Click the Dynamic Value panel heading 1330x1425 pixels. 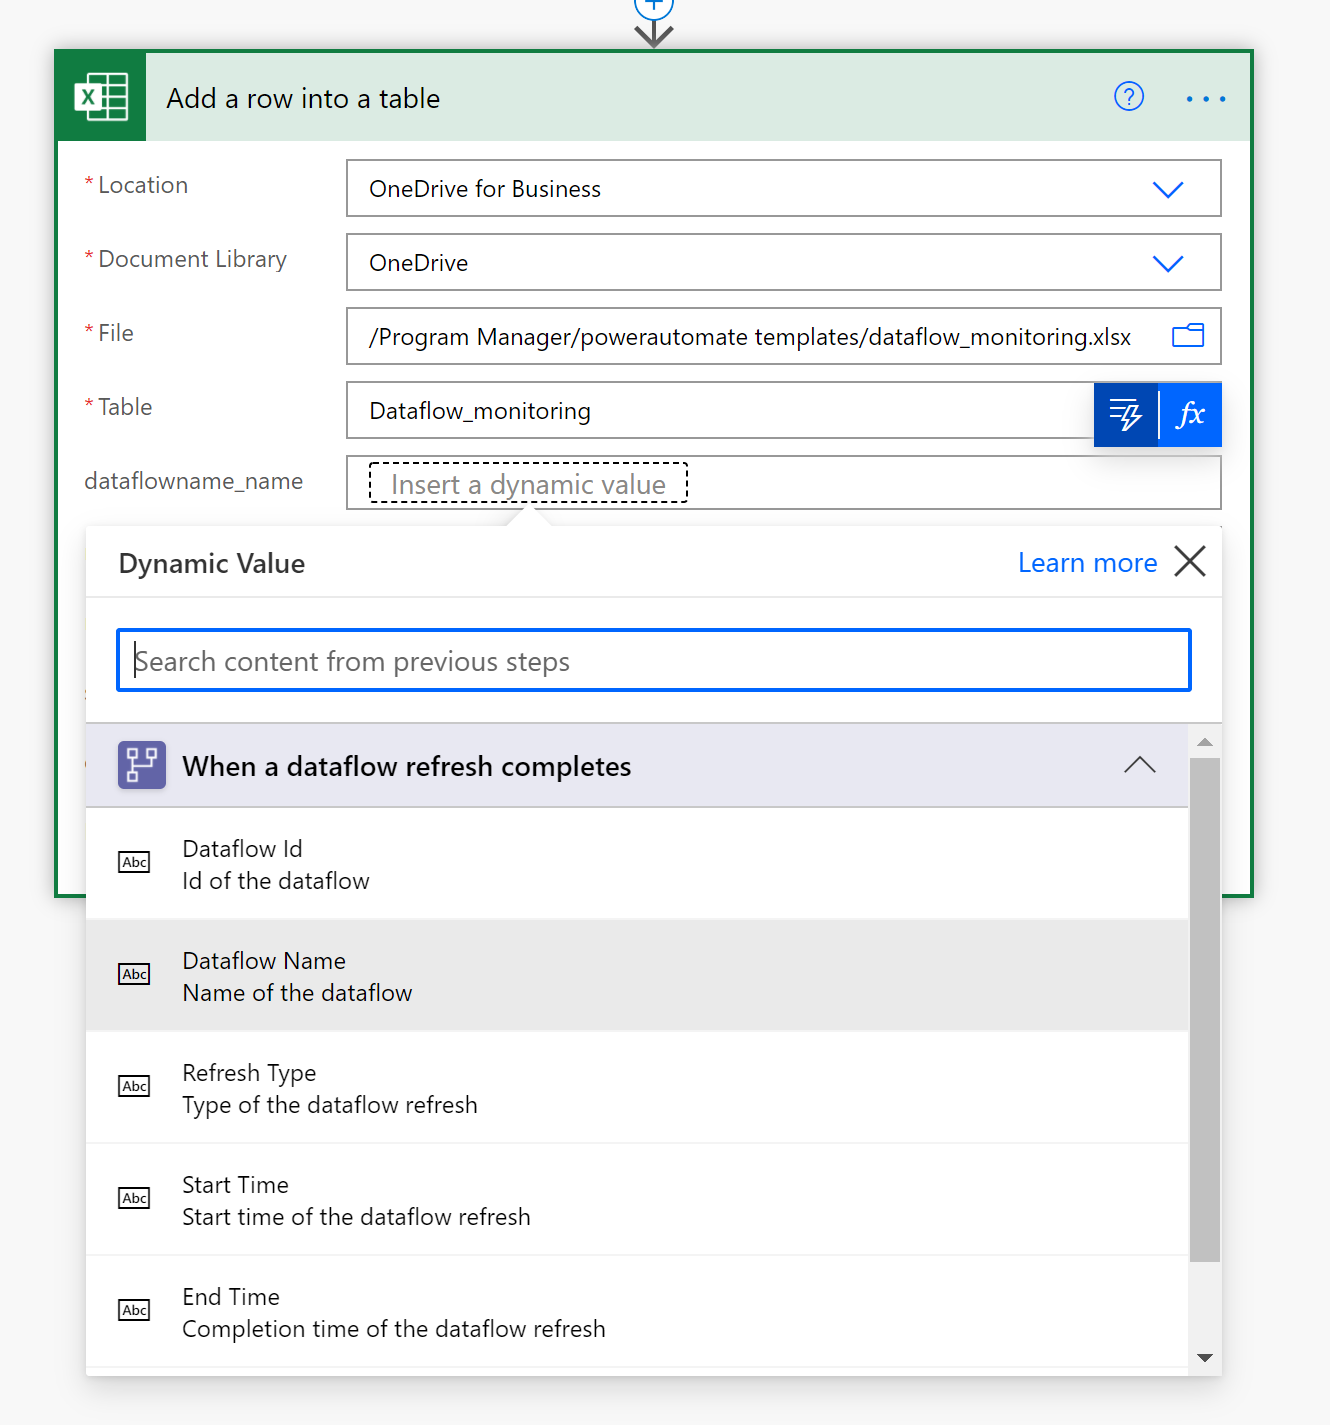(212, 563)
